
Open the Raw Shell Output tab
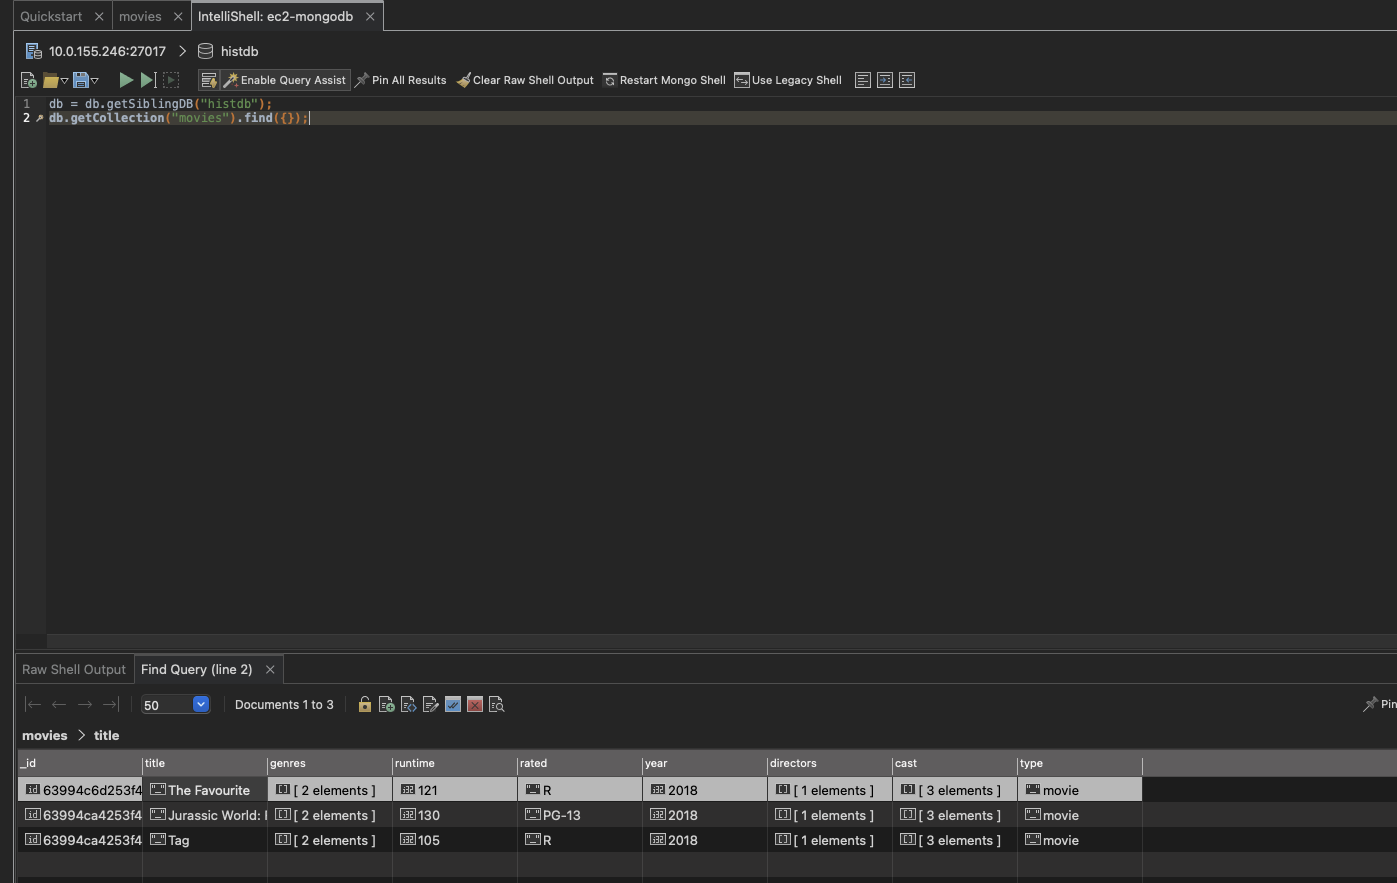[74, 669]
